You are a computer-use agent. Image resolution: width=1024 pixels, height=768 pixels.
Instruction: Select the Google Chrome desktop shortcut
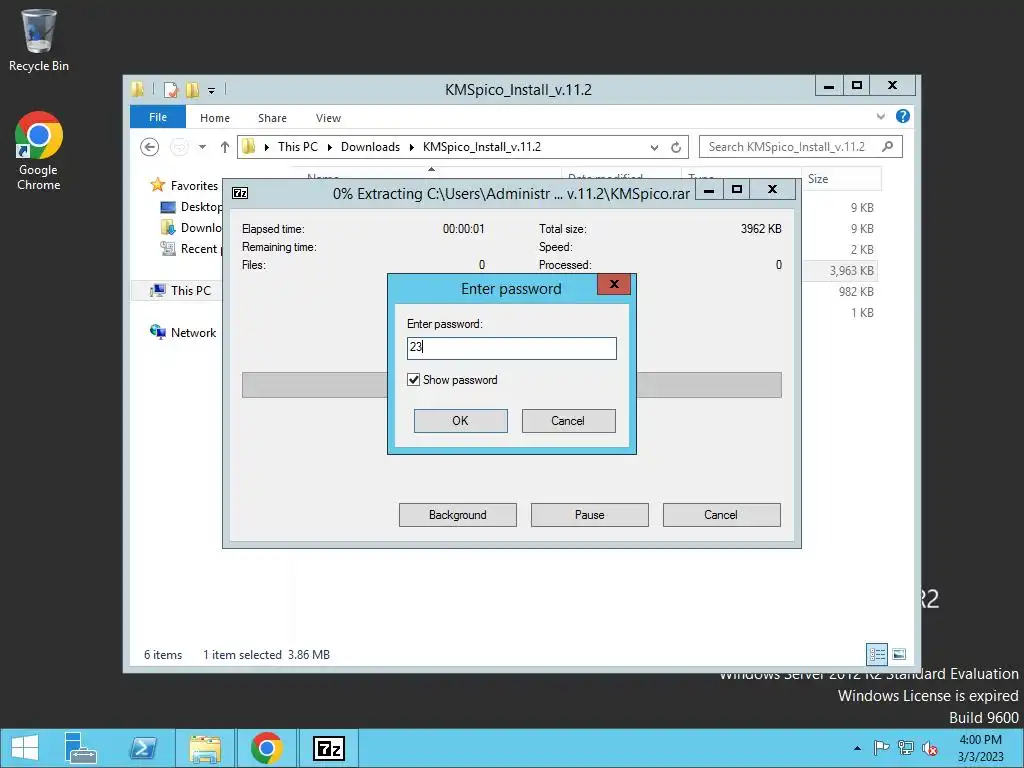39,151
